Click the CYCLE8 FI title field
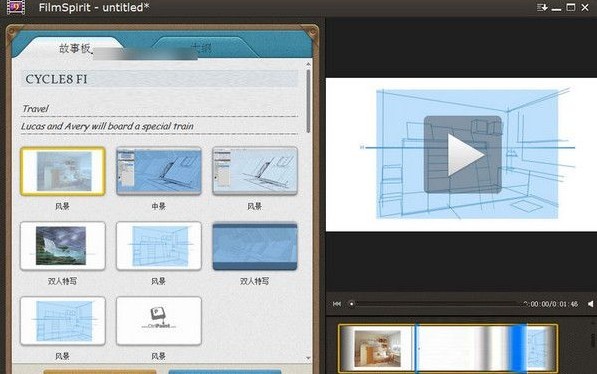This screenshot has height=374, width=597. coord(159,79)
